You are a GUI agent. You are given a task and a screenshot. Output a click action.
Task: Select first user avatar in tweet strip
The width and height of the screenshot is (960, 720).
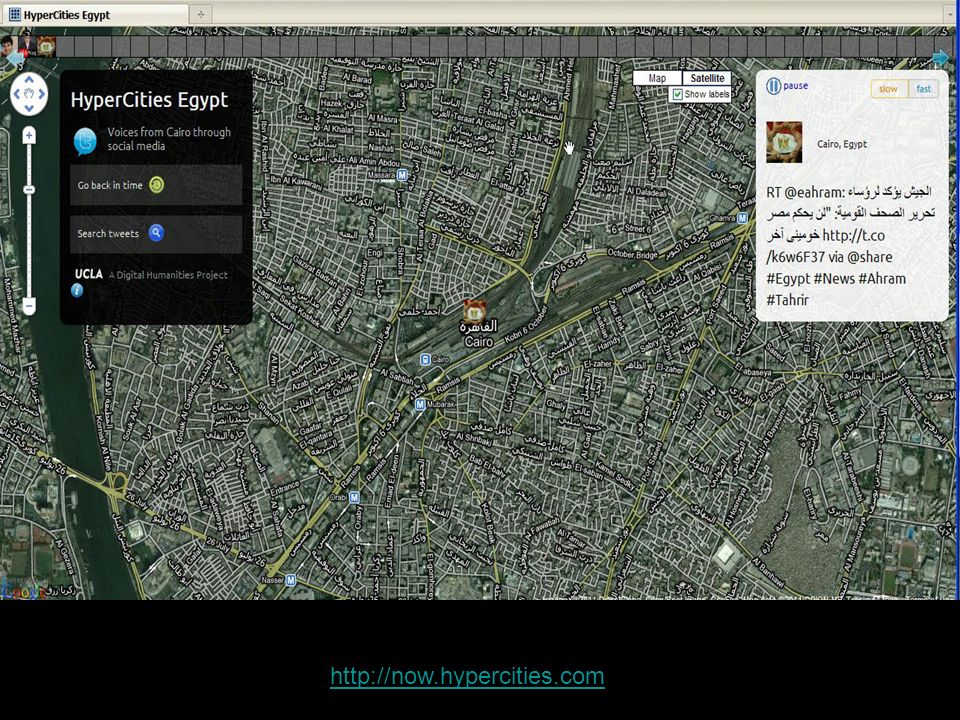pyautogui.click(x=7, y=45)
